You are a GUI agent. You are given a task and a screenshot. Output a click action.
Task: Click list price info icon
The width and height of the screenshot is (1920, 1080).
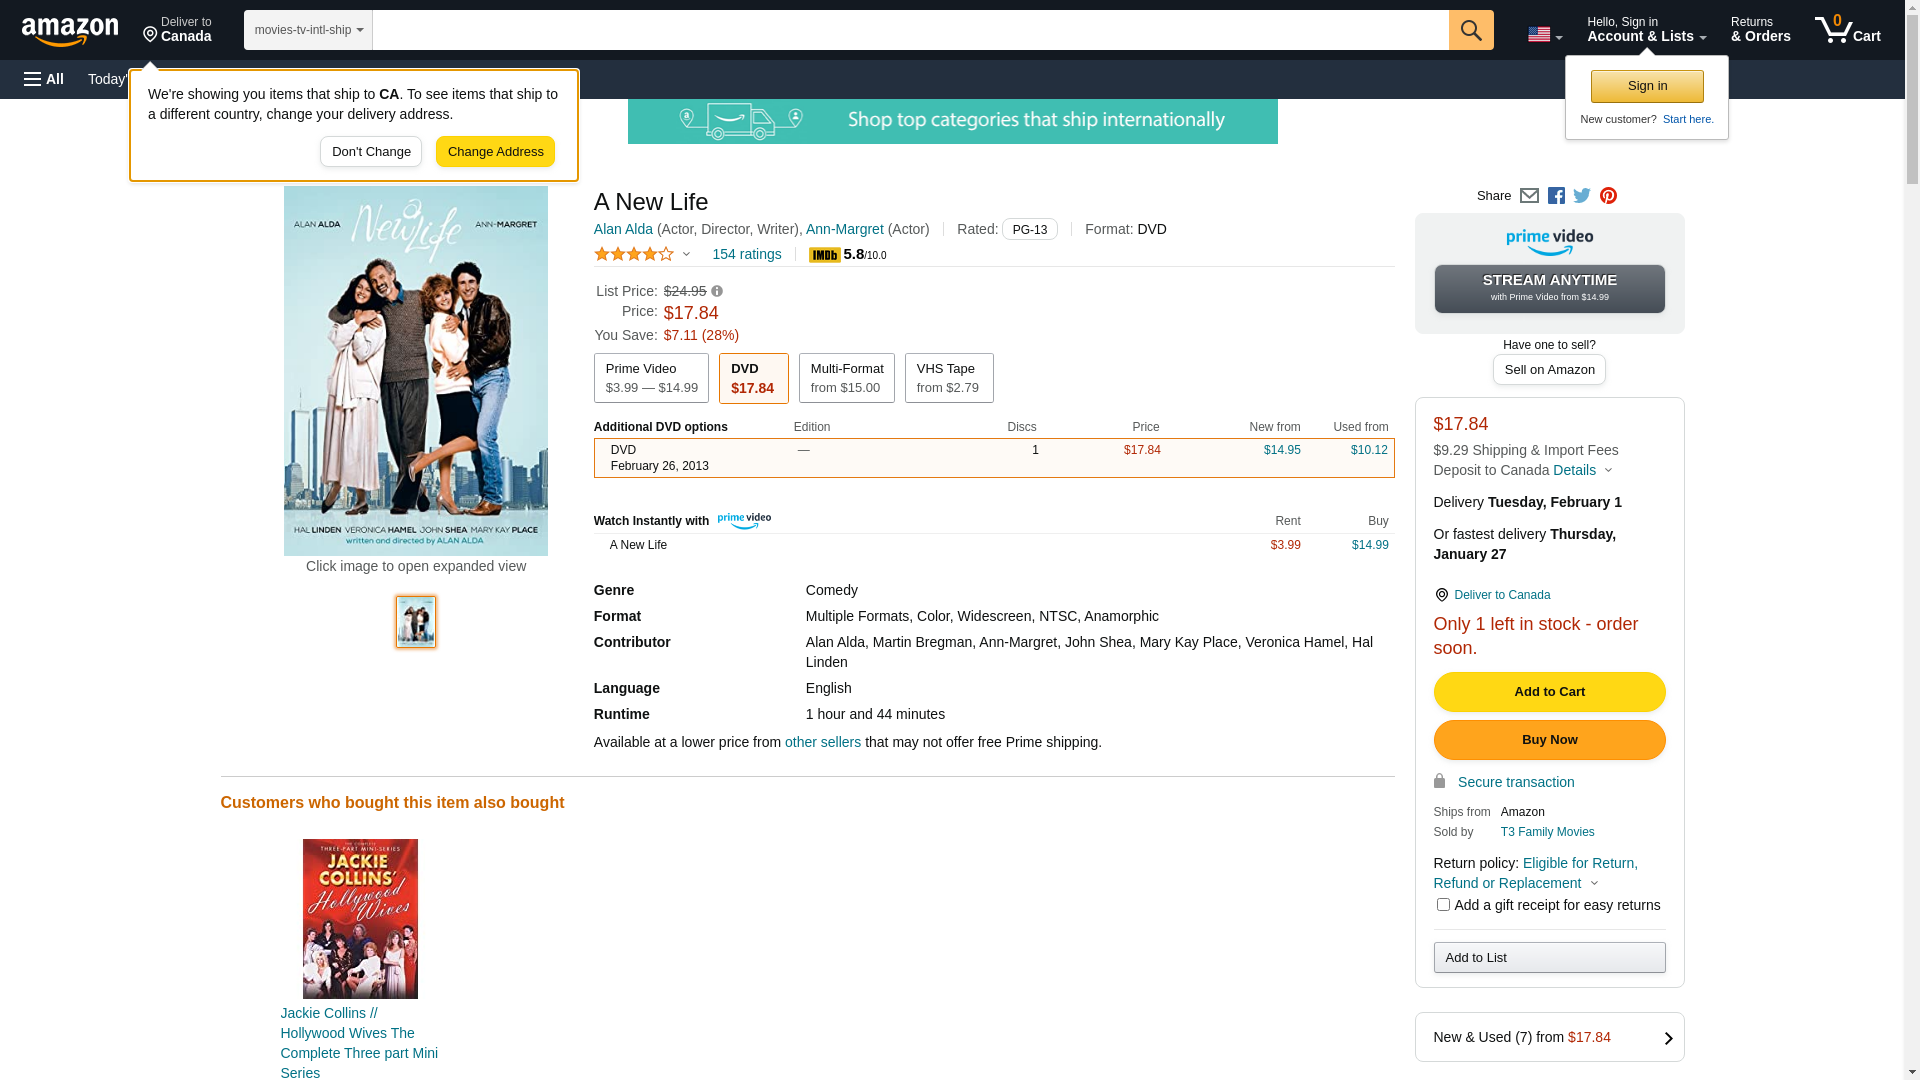[717, 291]
